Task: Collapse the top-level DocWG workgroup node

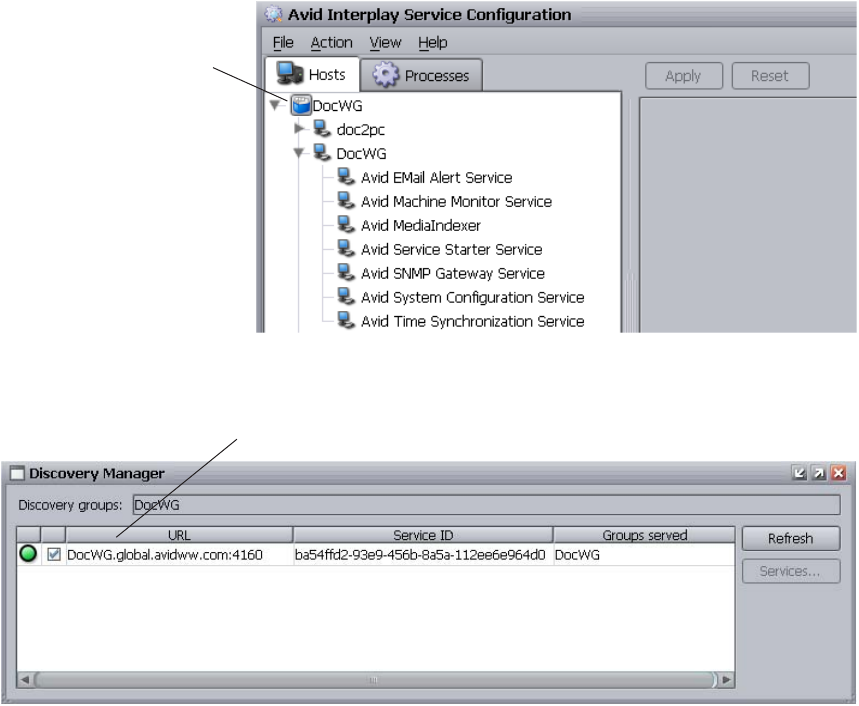Action: [276, 105]
